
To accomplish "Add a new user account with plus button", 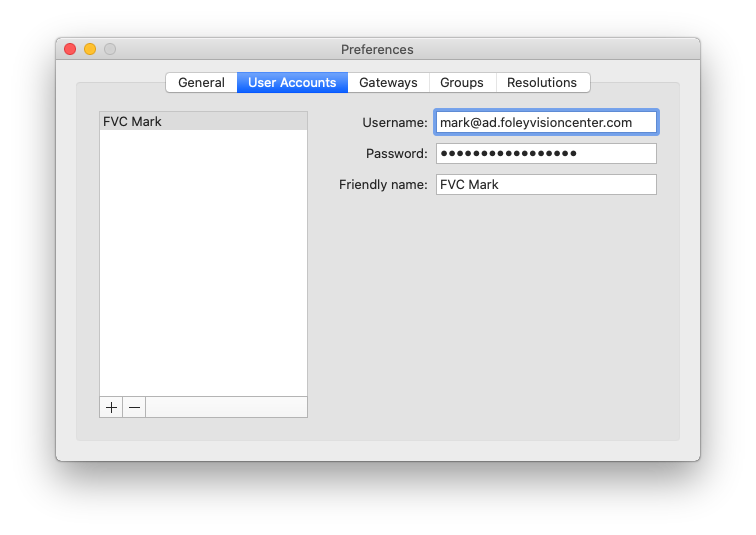I will (111, 407).
